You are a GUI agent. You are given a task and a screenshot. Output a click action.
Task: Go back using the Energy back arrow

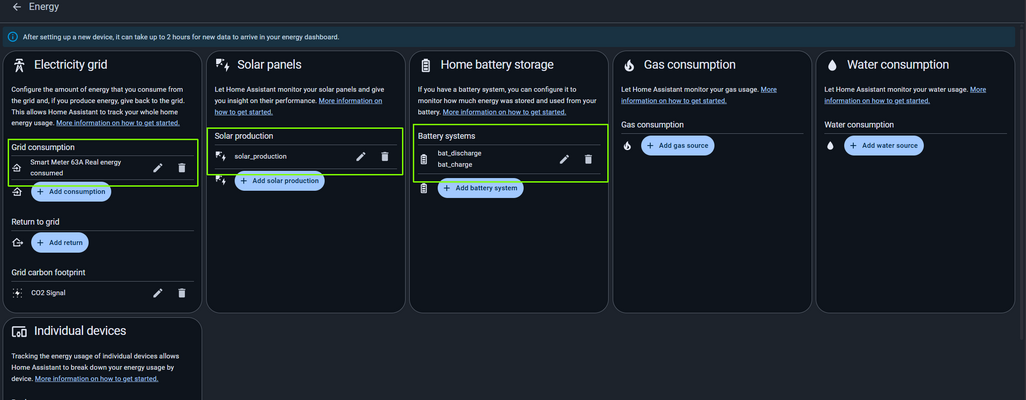tap(17, 7)
